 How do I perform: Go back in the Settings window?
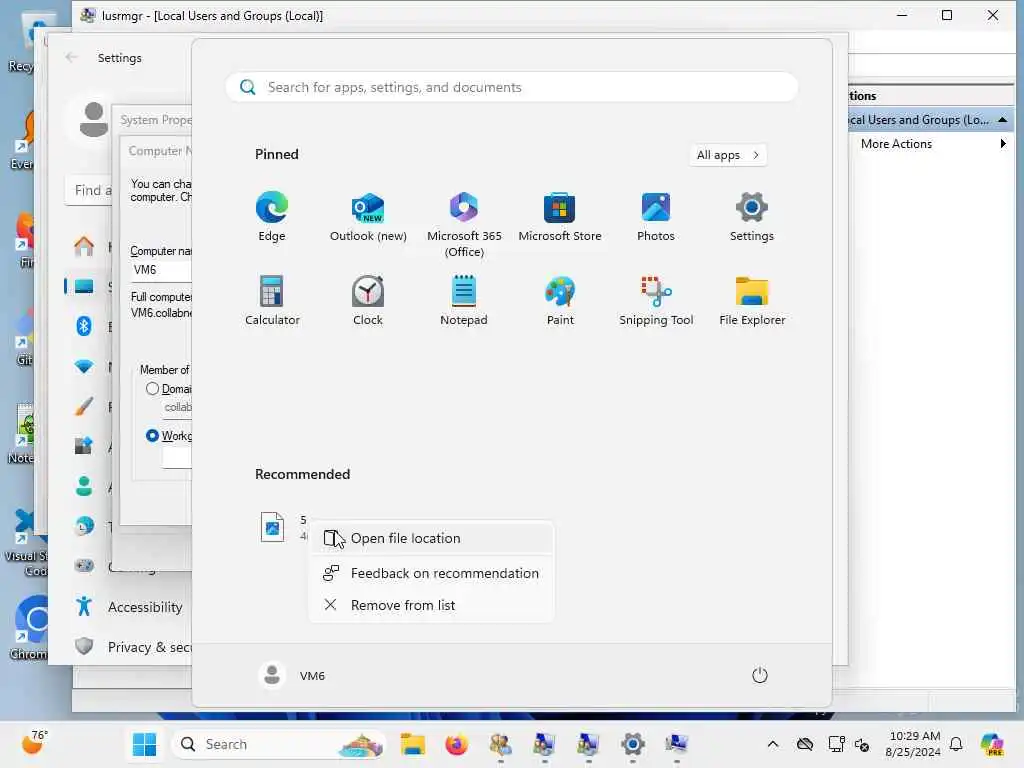[x=71, y=57]
